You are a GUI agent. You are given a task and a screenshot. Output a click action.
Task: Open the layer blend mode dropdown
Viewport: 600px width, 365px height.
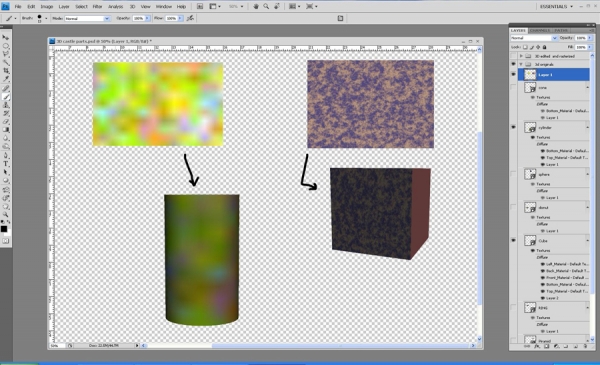534,38
